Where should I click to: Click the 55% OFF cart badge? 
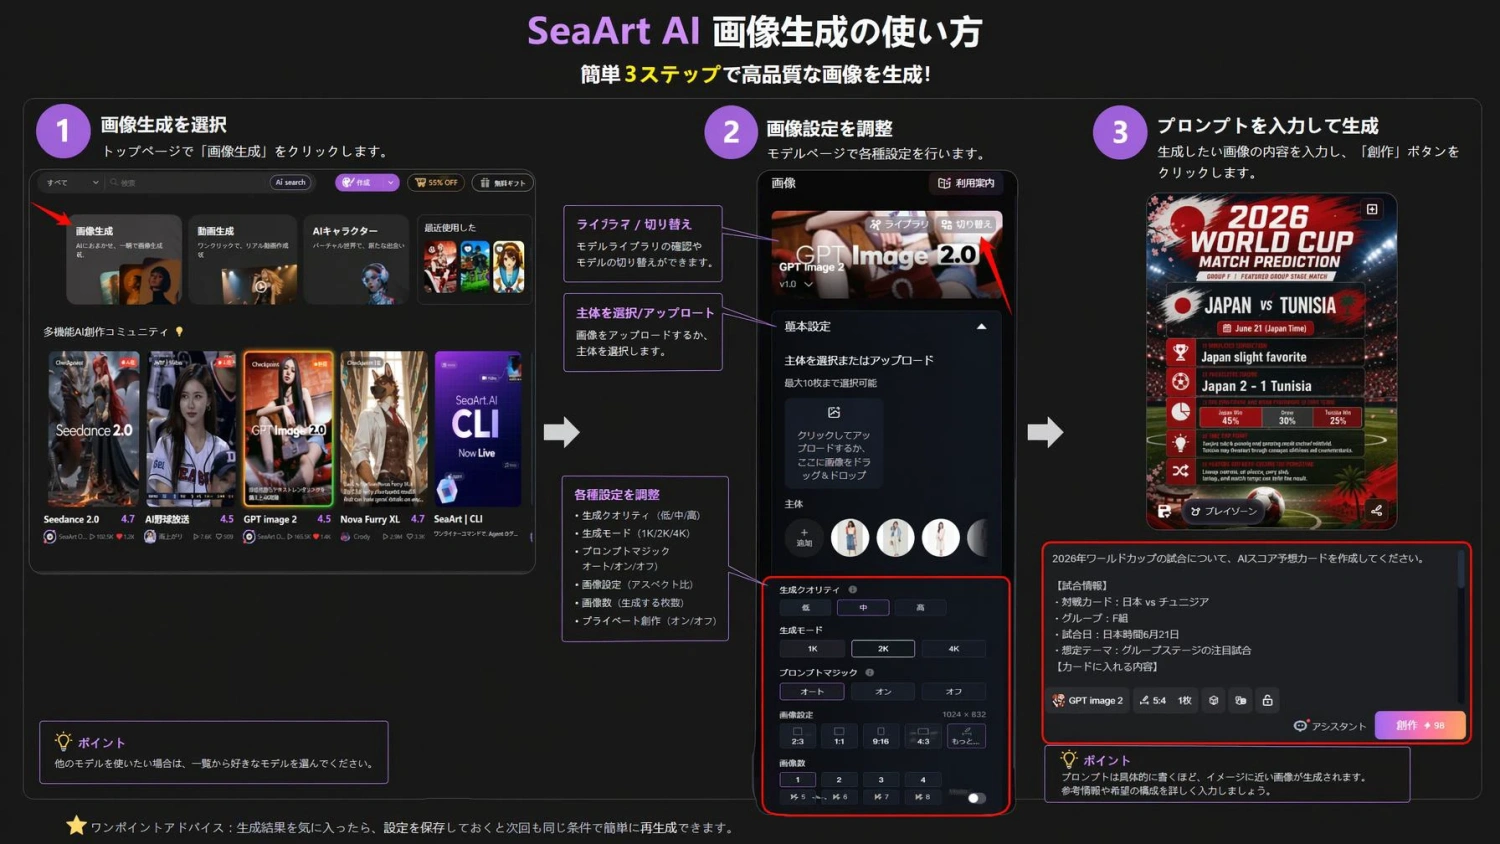436,183
